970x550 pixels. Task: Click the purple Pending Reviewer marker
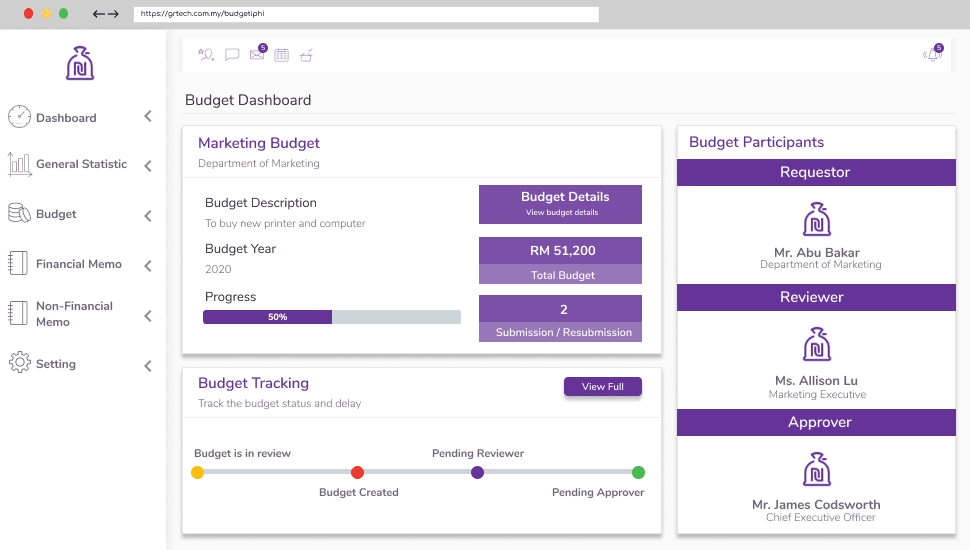(477, 473)
